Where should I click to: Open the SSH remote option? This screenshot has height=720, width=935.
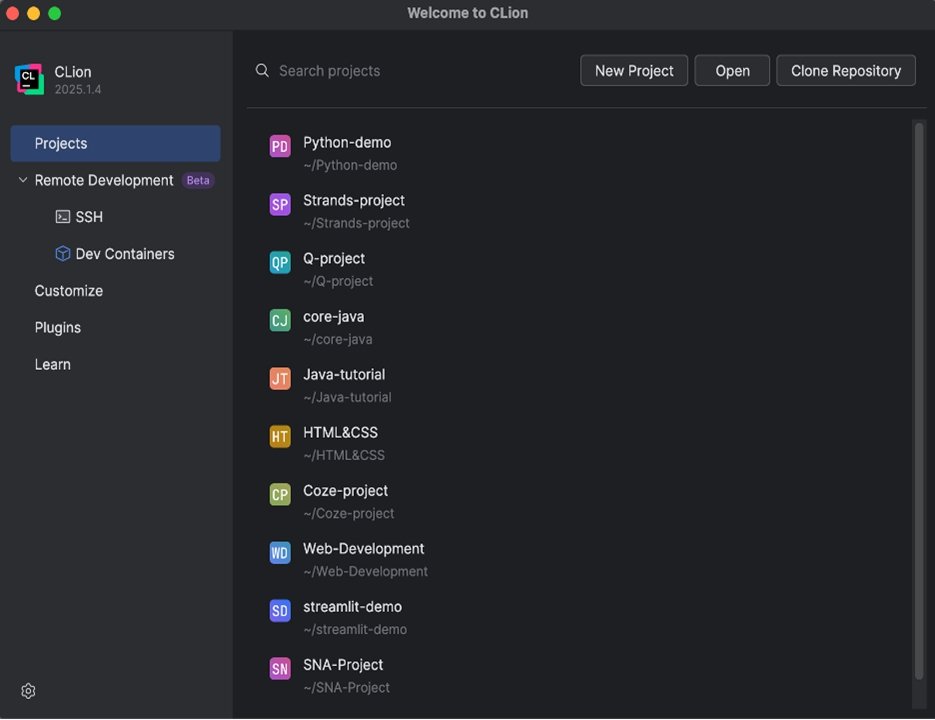click(x=89, y=217)
